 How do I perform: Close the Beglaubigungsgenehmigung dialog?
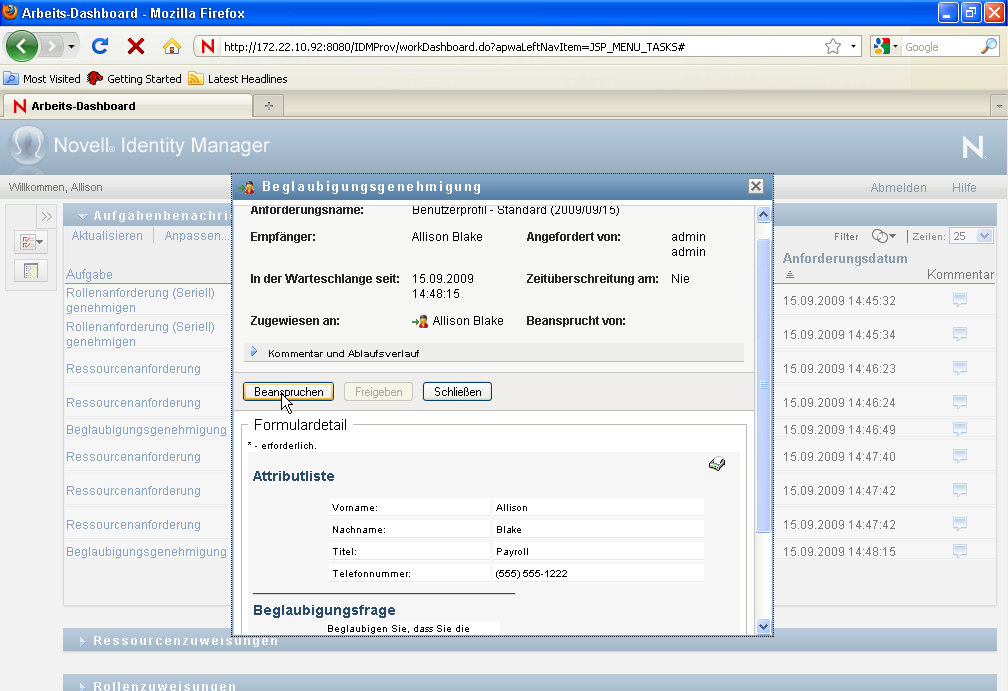point(756,186)
